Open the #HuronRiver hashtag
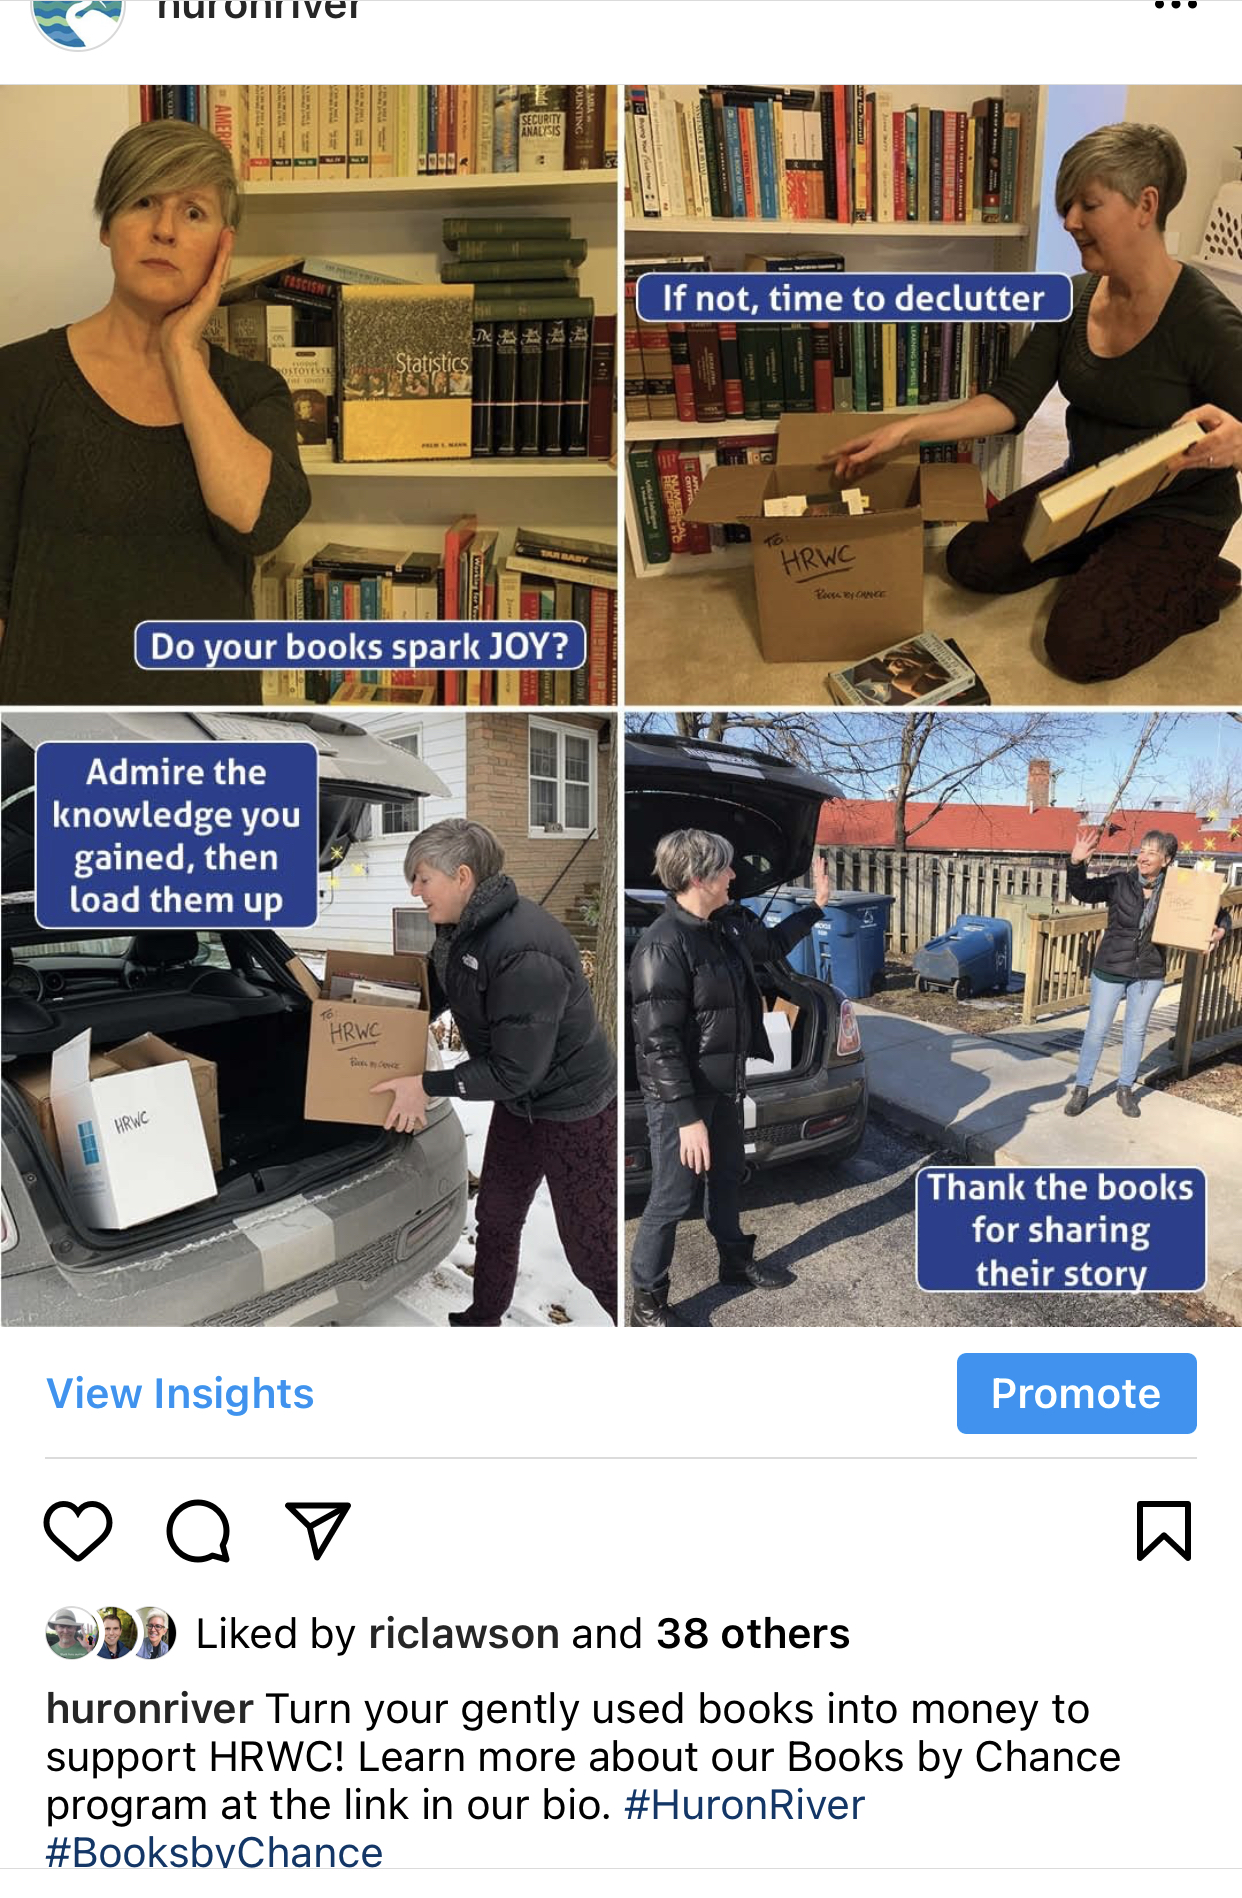The image size is (1242, 1898). pyautogui.click(x=744, y=1805)
